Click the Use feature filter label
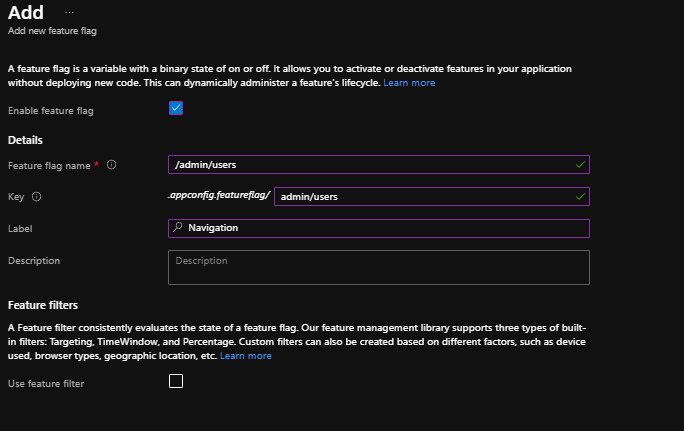 [46, 384]
